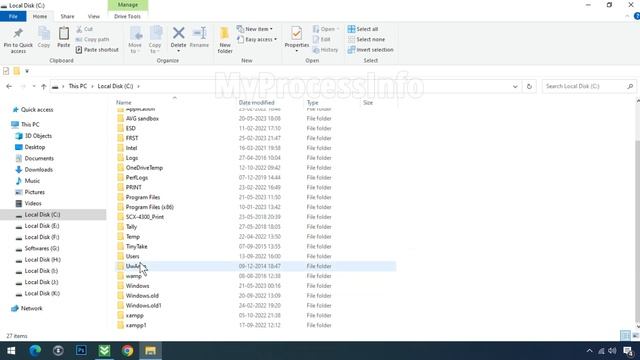Open the ribbon Open button dropdown
Viewport: 640px width, 360px height.
(x=326, y=29)
